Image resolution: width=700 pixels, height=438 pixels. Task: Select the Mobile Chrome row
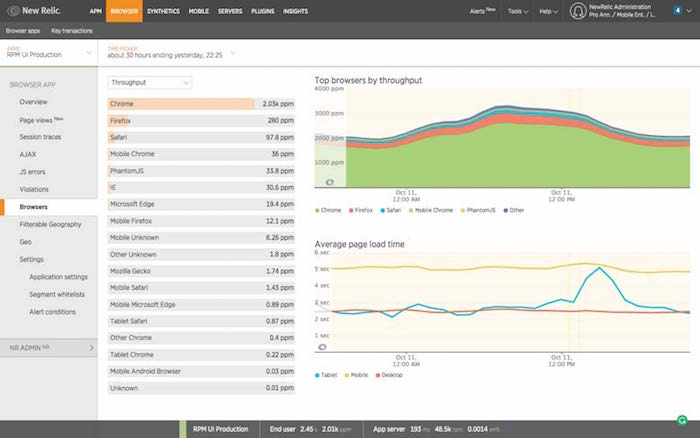click(x=201, y=154)
